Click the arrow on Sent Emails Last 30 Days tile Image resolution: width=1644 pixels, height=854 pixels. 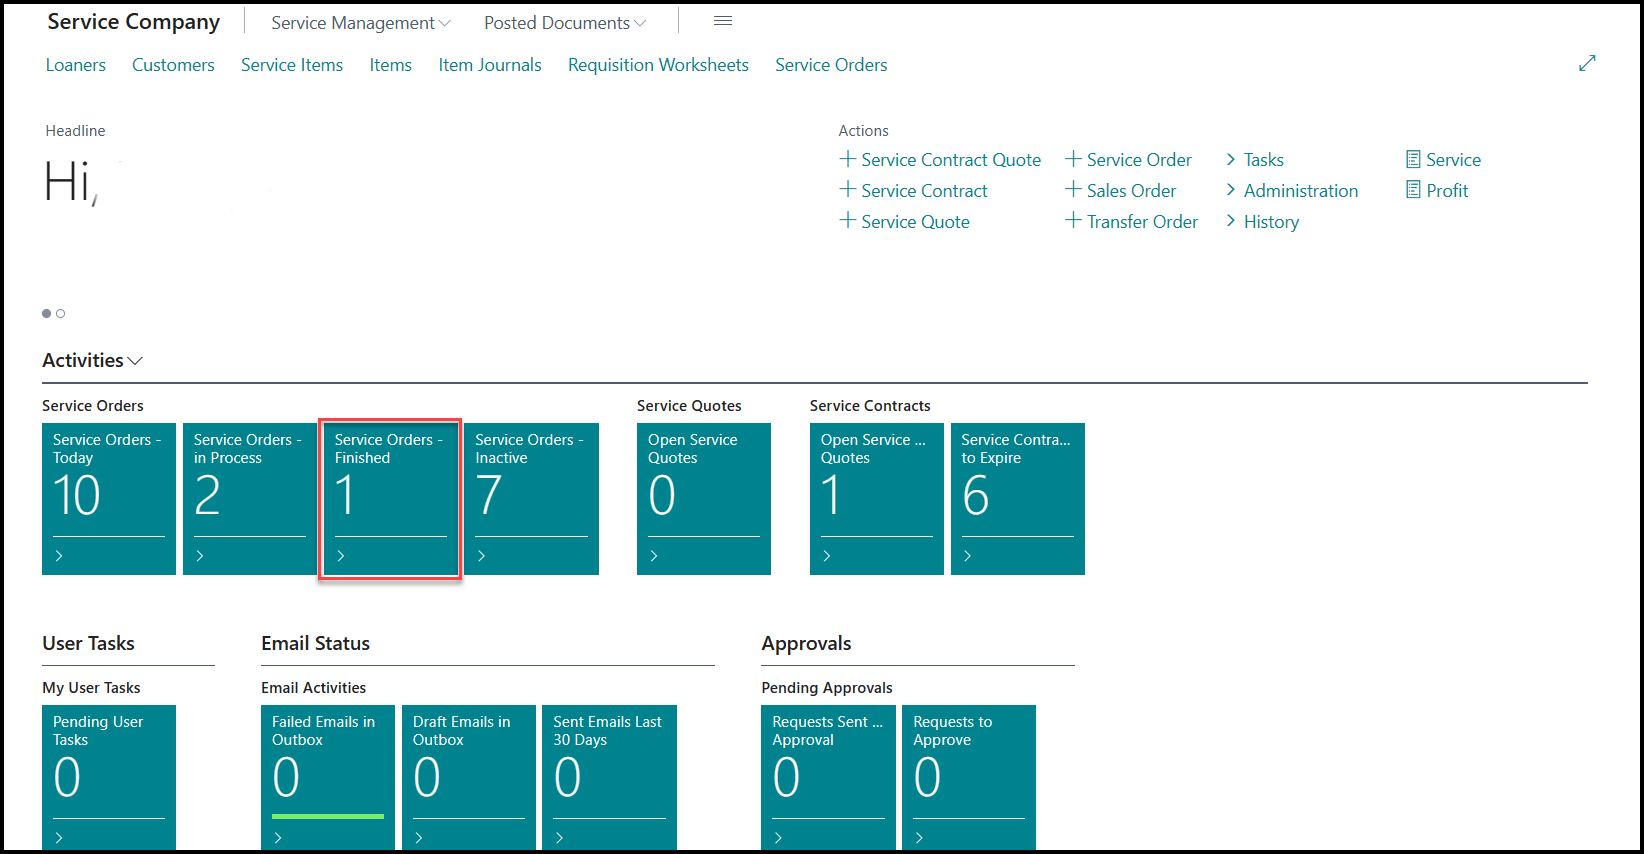click(559, 838)
